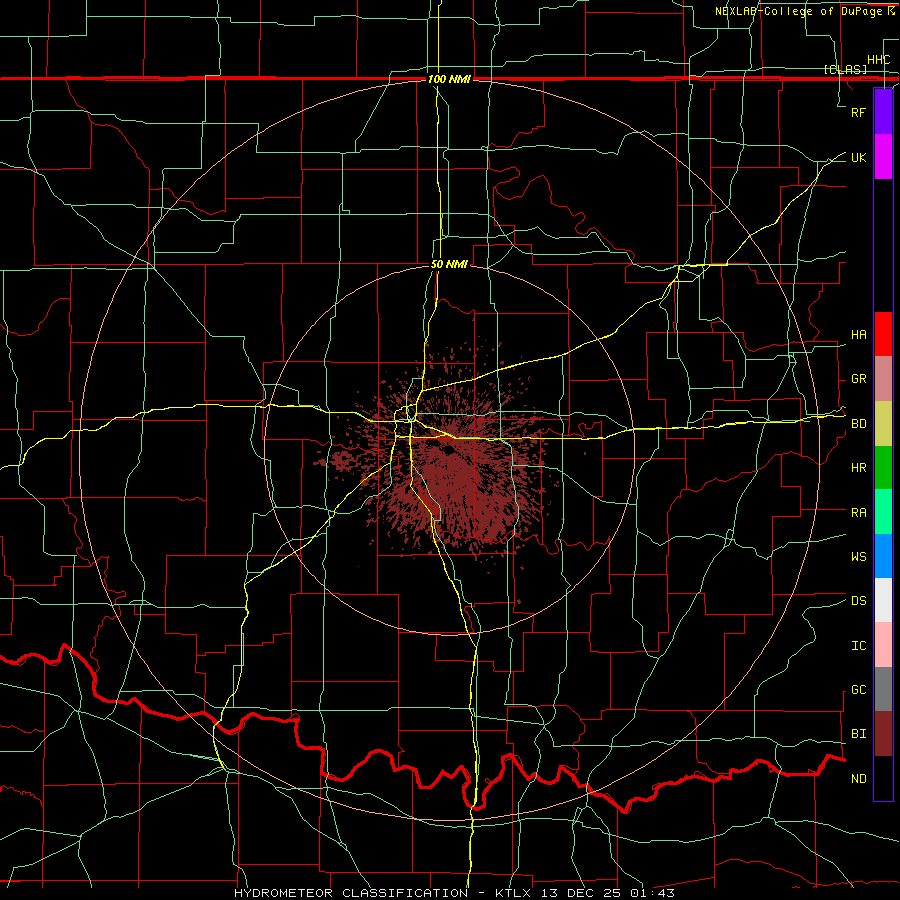The height and width of the screenshot is (900, 900).
Task: Click the HHC product label
Action: click(x=878, y=60)
